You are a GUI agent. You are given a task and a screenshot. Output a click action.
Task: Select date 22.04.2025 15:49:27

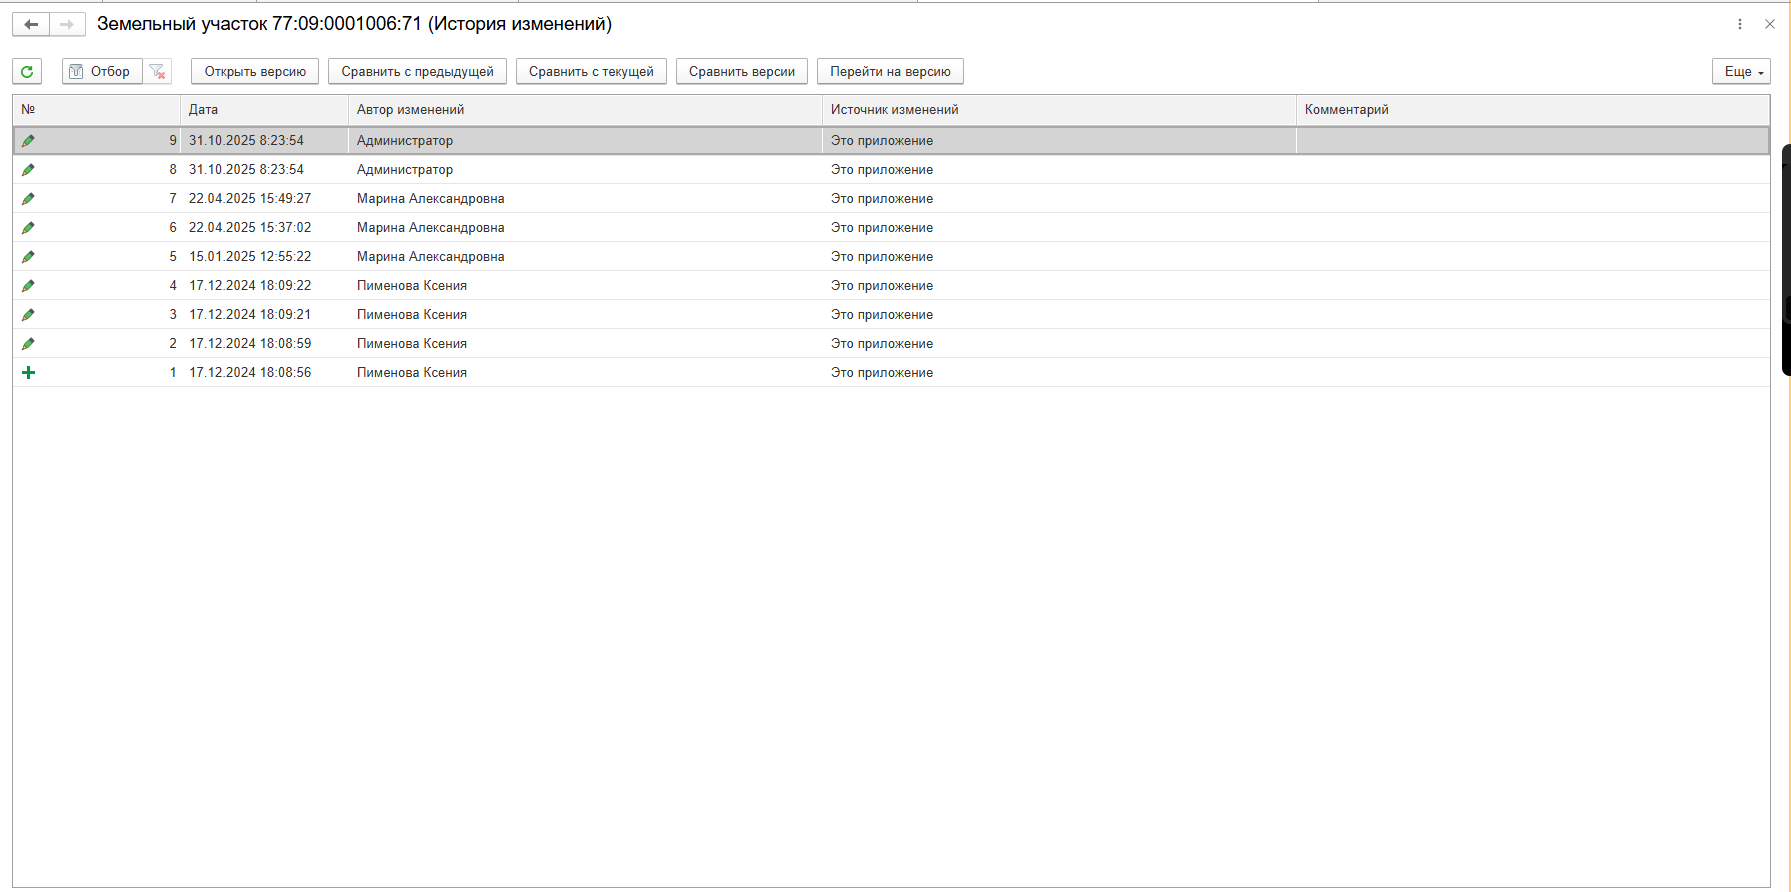(250, 199)
